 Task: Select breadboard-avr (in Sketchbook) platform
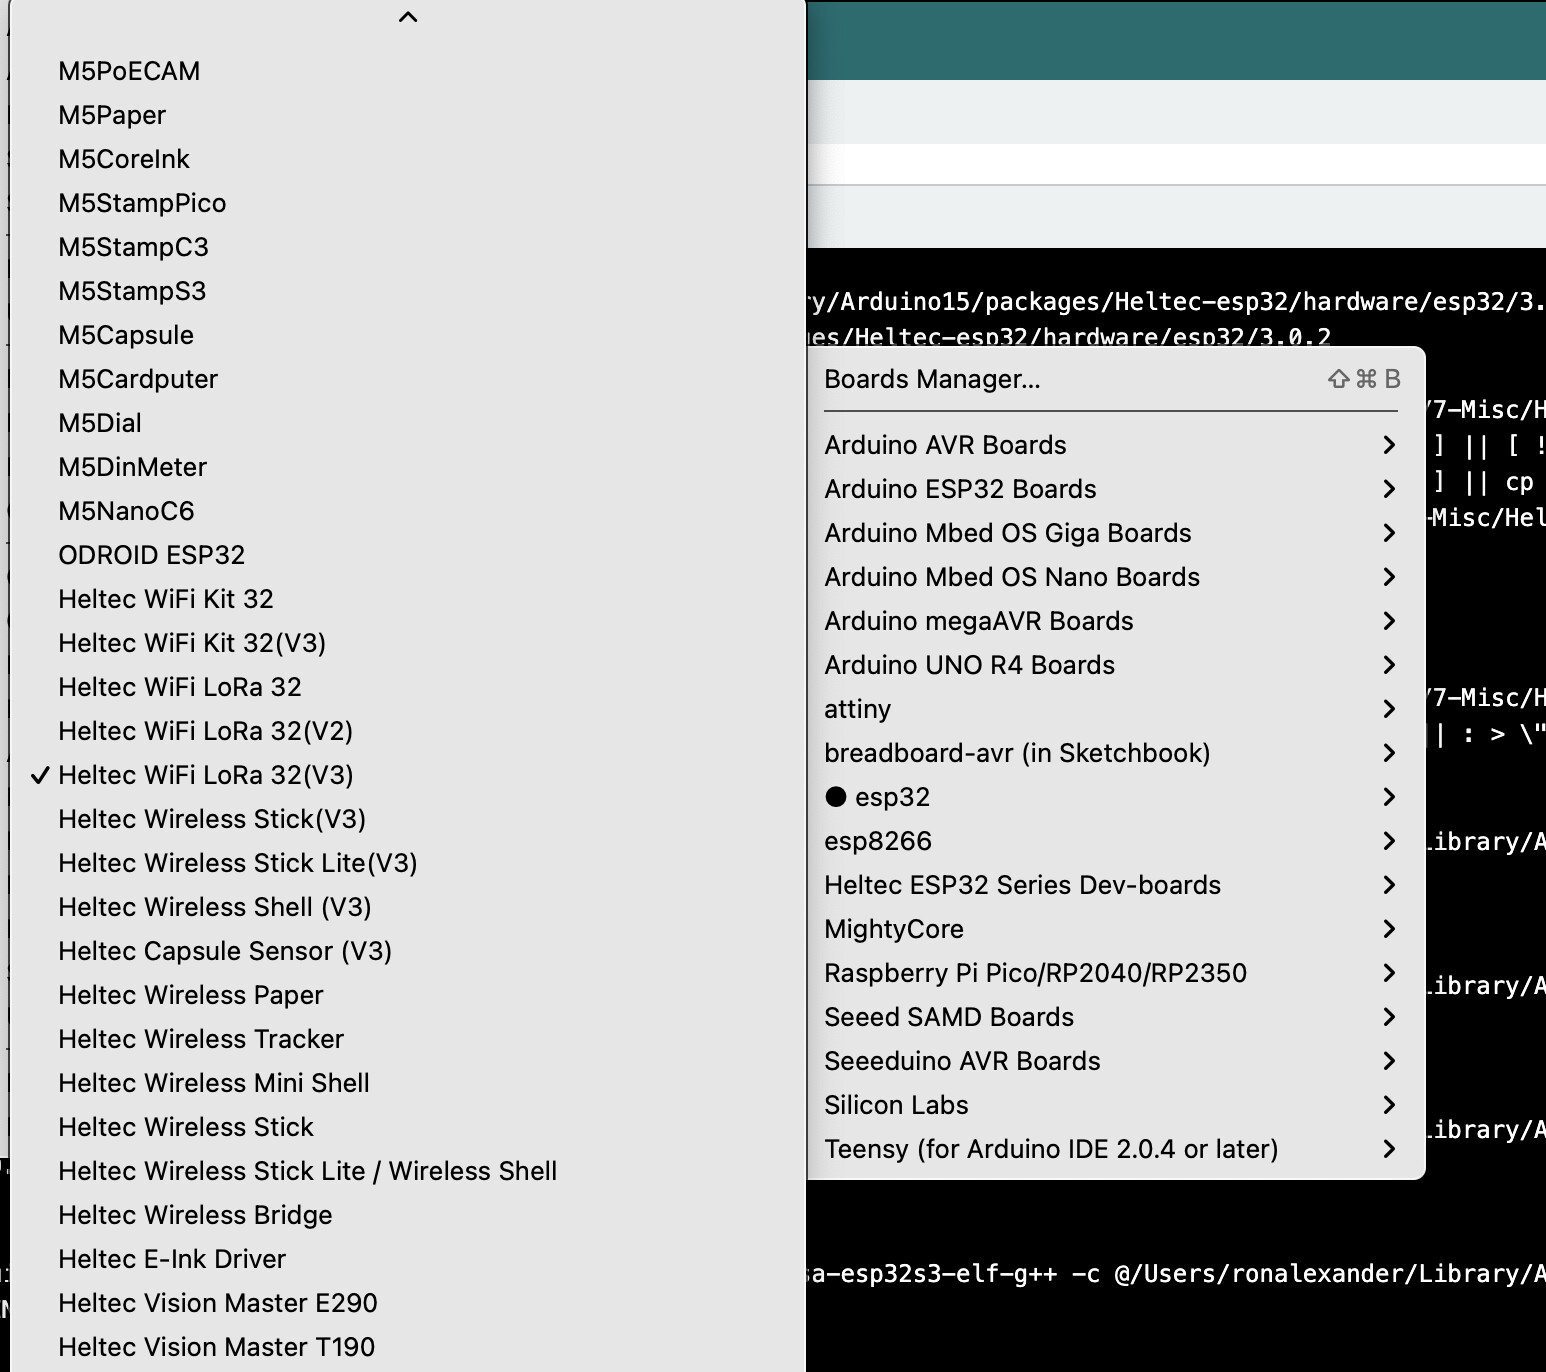pyautogui.click(x=1018, y=753)
